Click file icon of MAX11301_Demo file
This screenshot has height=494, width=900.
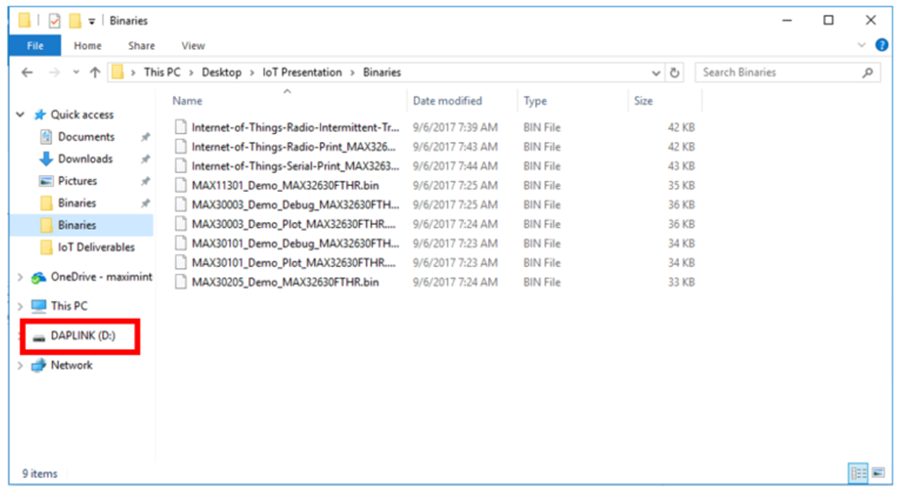(181, 185)
